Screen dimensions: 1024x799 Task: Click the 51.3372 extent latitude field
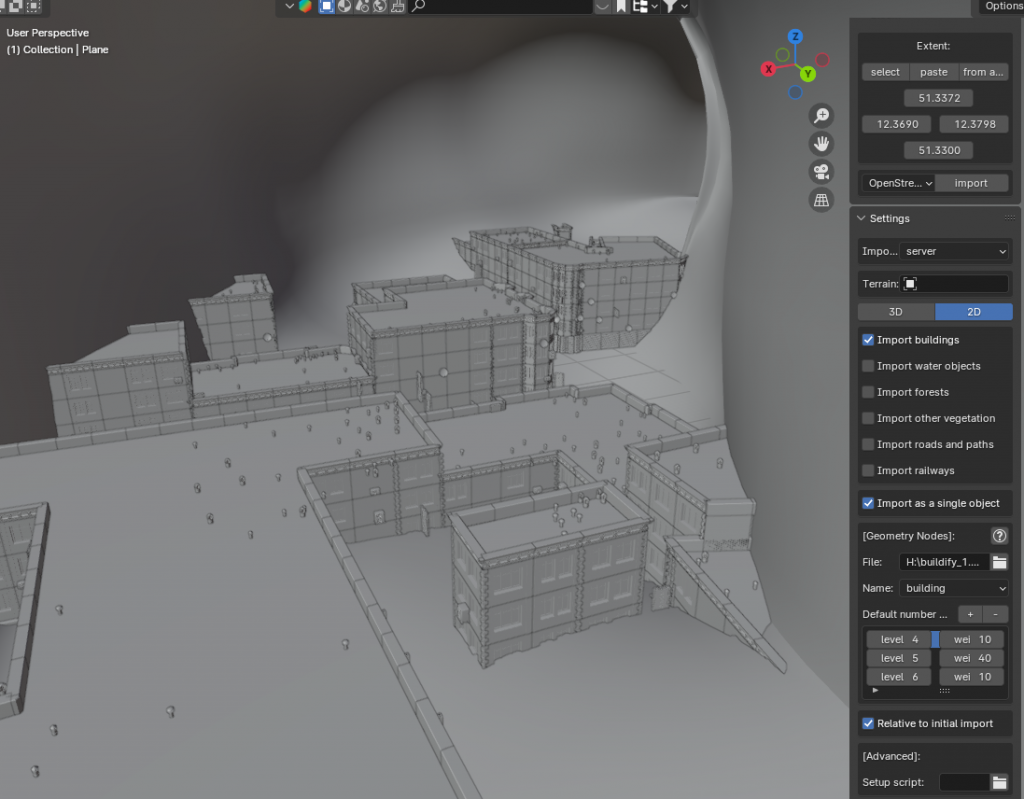point(937,98)
